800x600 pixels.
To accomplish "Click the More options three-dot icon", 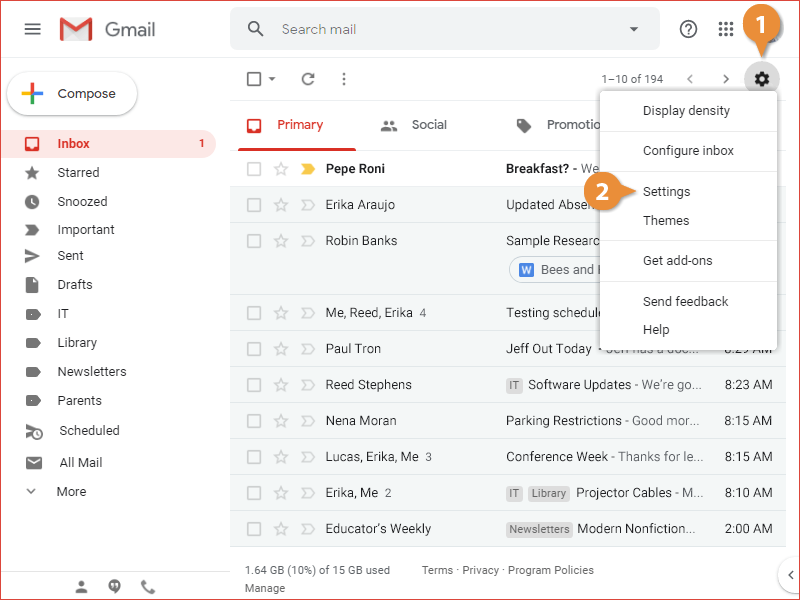I will click(344, 78).
